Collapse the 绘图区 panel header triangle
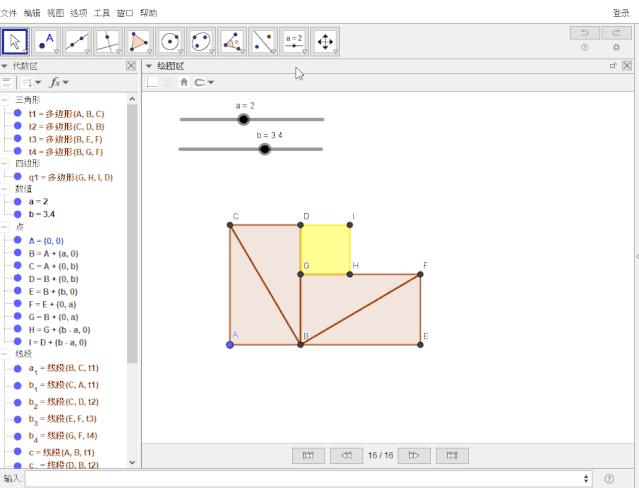 click(149, 66)
